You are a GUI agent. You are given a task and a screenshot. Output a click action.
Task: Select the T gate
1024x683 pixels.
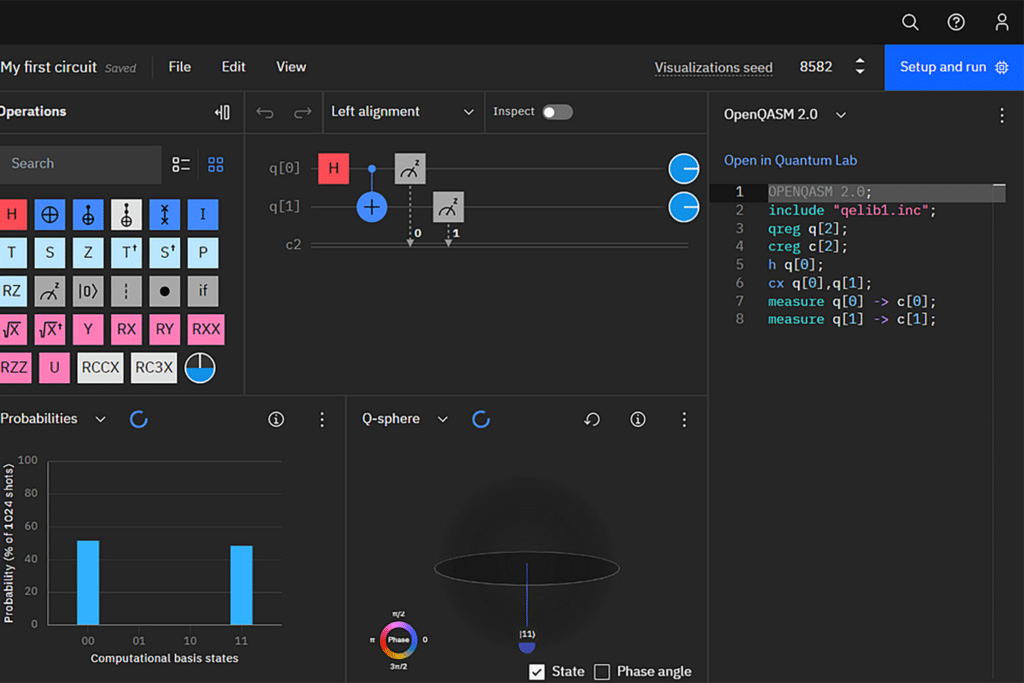(12, 253)
